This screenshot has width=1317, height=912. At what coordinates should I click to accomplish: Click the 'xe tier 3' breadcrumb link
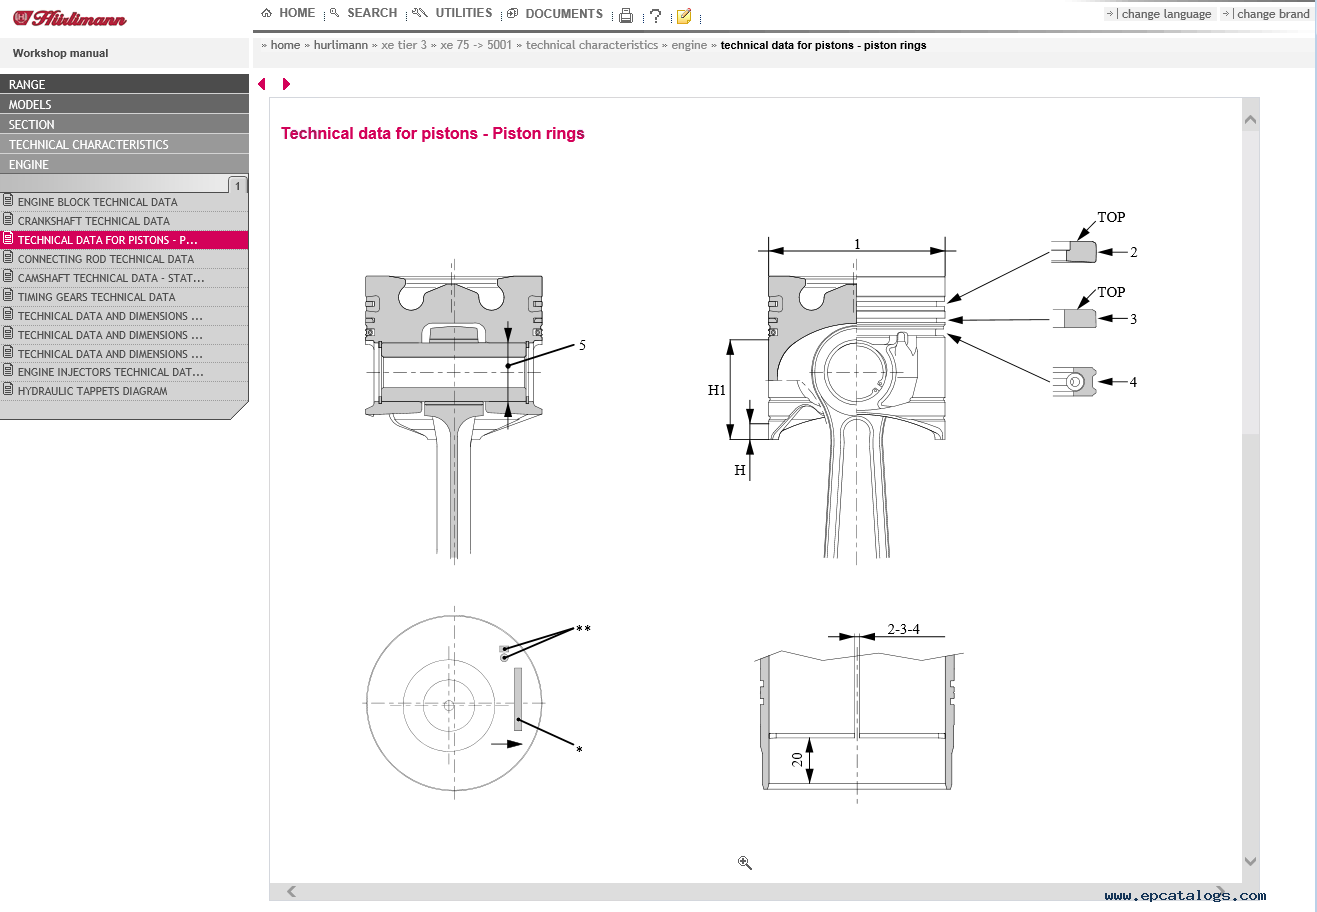[x=404, y=45]
